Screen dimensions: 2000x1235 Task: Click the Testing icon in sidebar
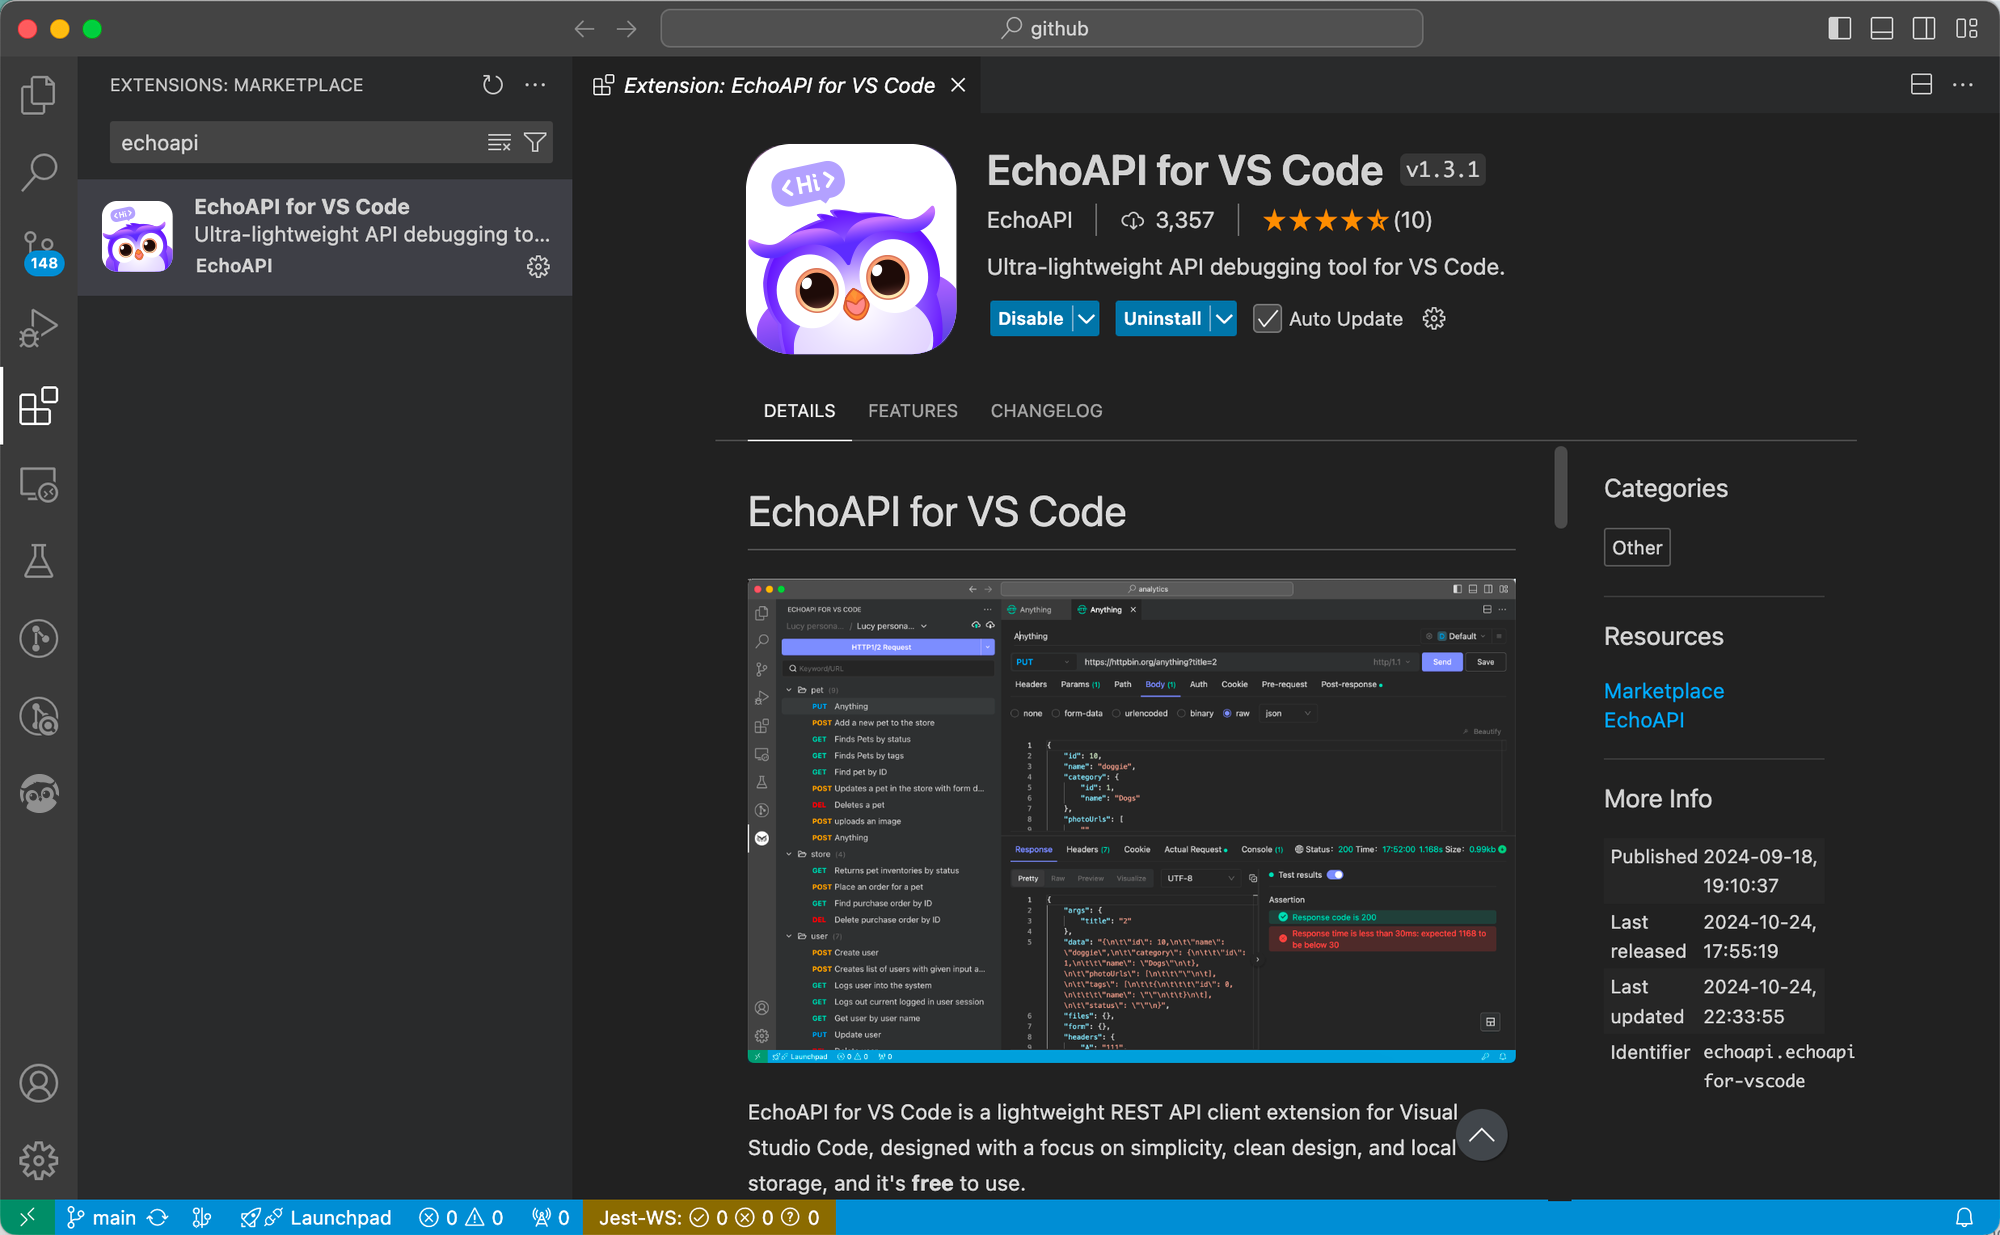tap(39, 559)
